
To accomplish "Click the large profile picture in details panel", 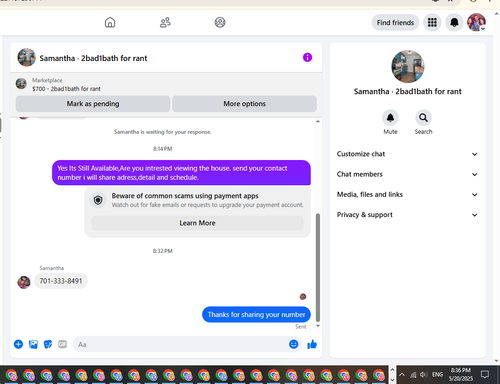I will click(408, 66).
